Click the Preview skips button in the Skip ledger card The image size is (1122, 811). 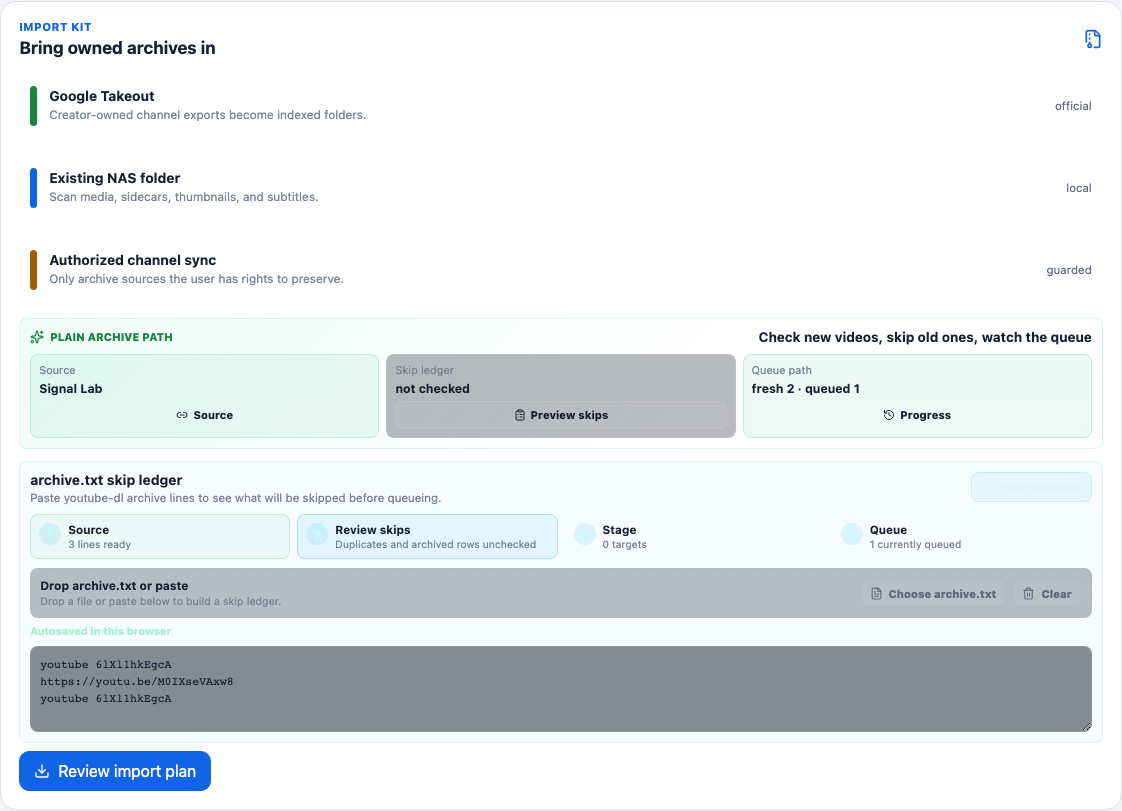coord(561,415)
